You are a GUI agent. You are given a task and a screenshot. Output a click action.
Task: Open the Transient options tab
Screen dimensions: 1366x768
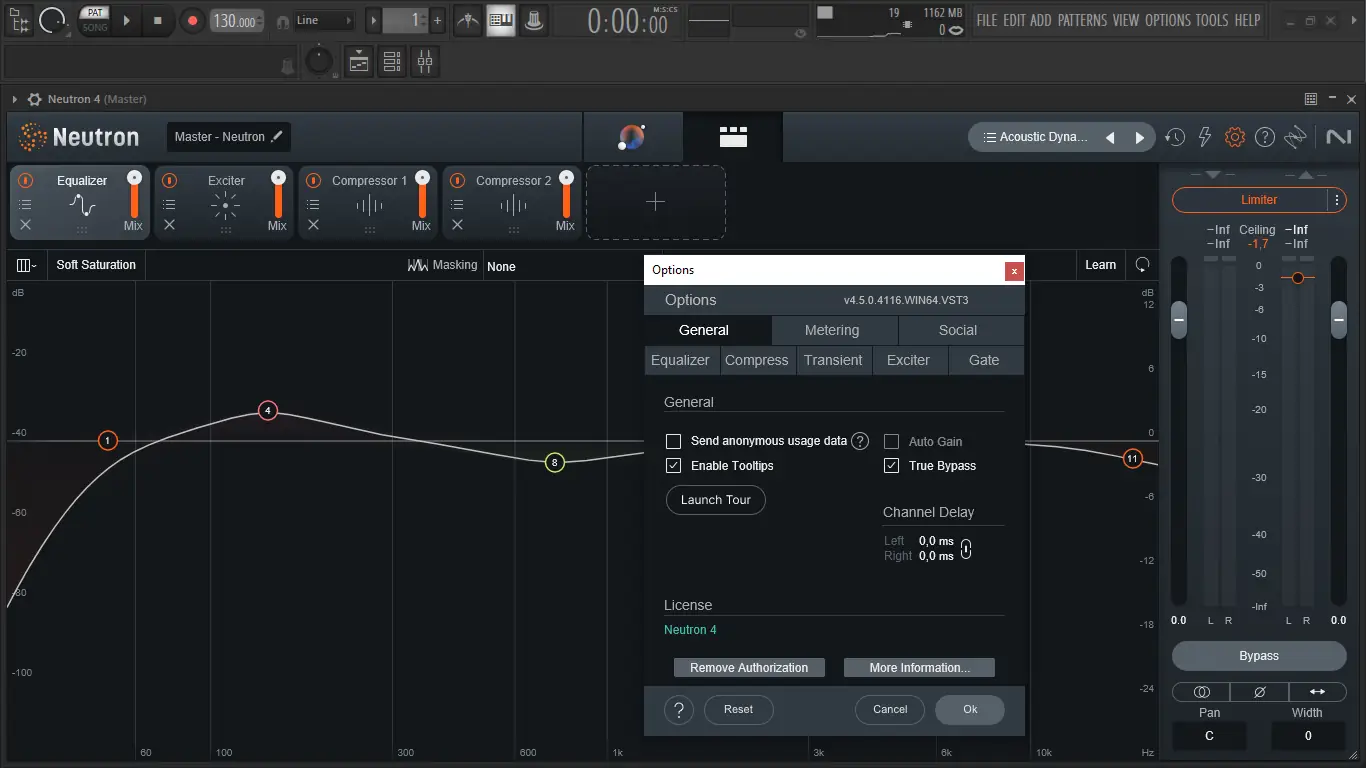(833, 360)
